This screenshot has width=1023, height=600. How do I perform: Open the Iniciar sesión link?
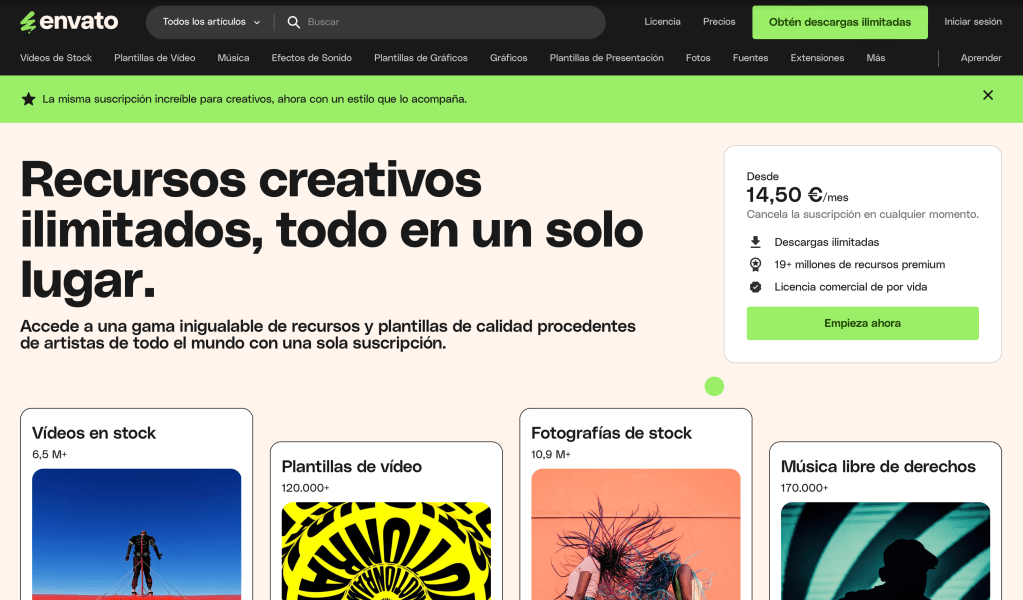pos(972,22)
